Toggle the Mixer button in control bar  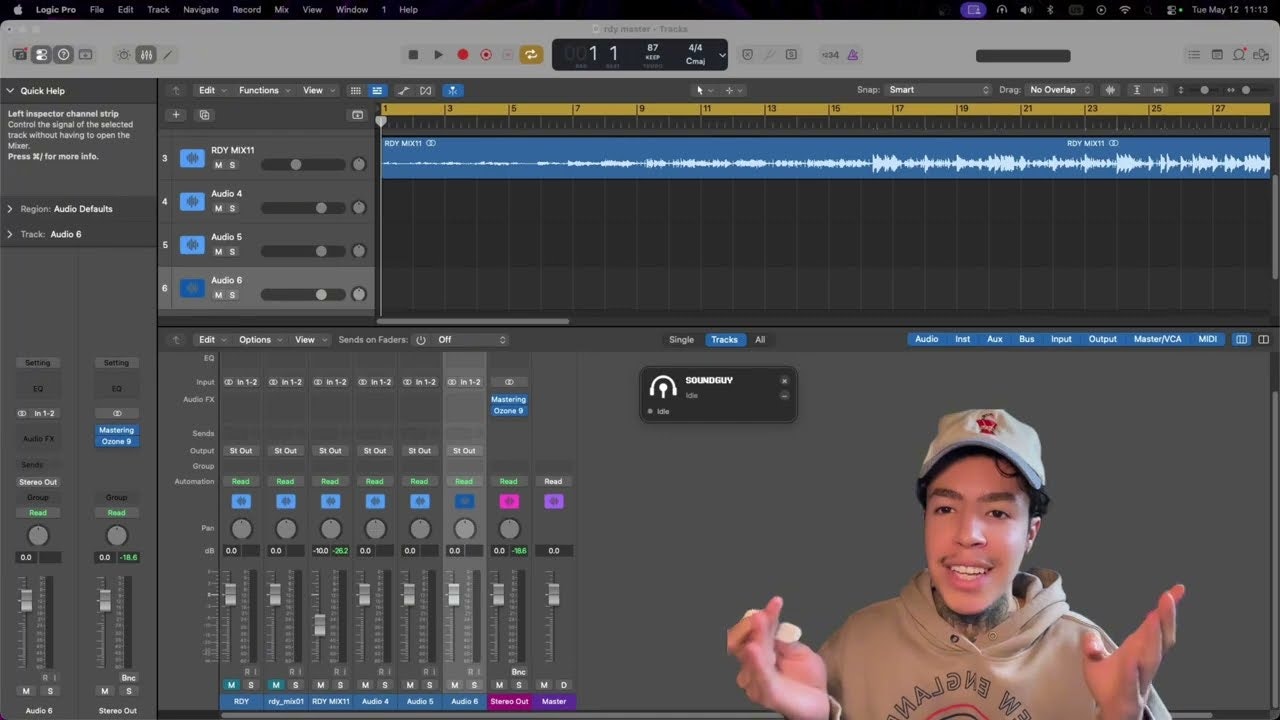146,55
